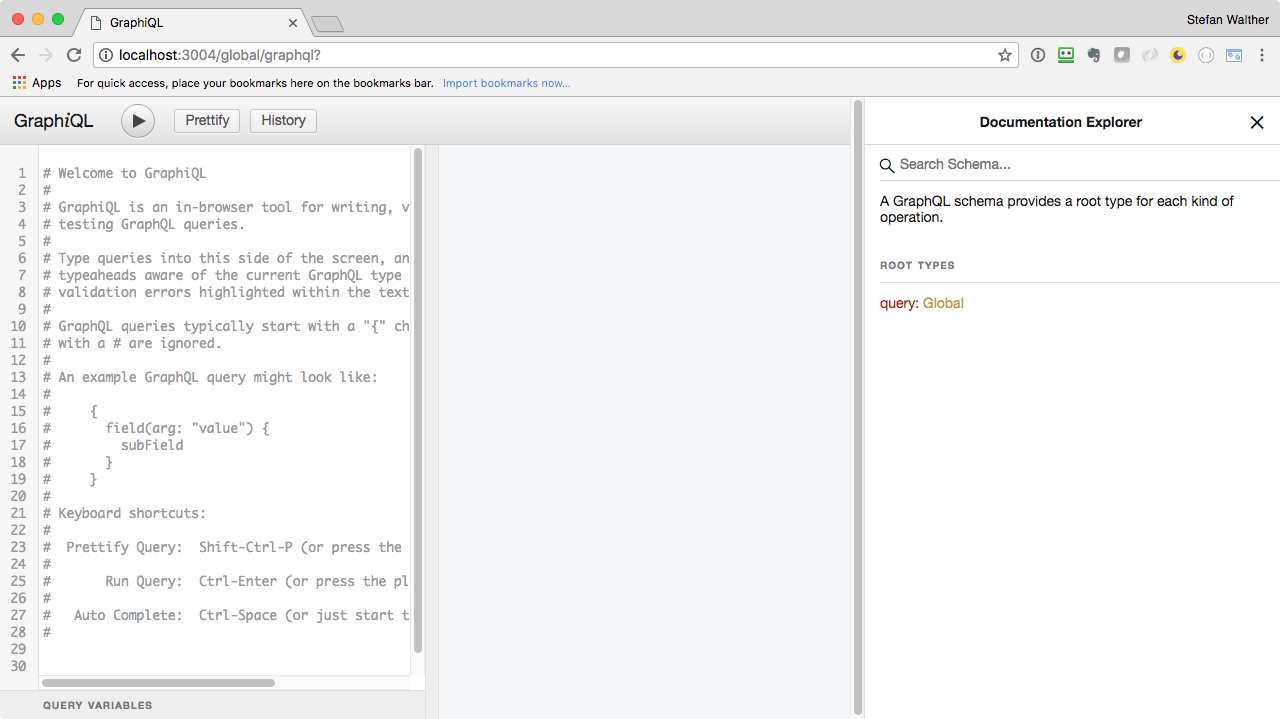Reload the page with refresh icon
The width and height of the screenshot is (1280, 719).
click(x=74, y=55)
